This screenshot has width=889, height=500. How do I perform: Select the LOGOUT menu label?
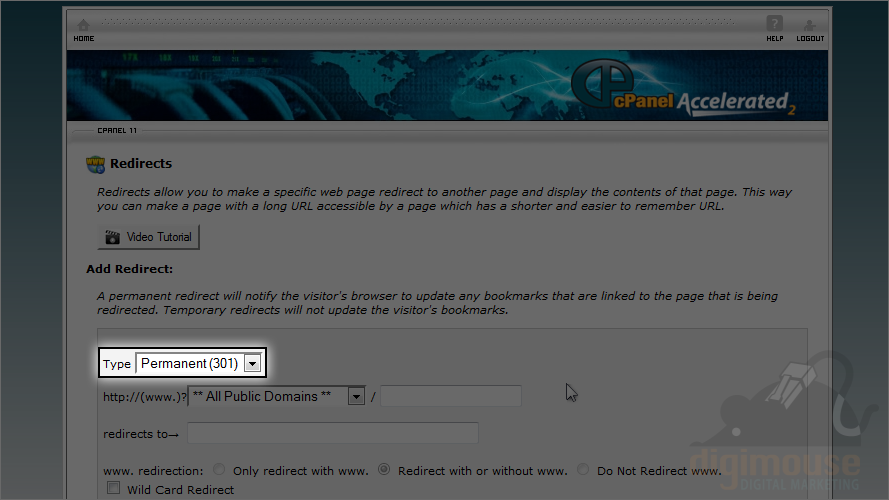[x=810, y=39]
